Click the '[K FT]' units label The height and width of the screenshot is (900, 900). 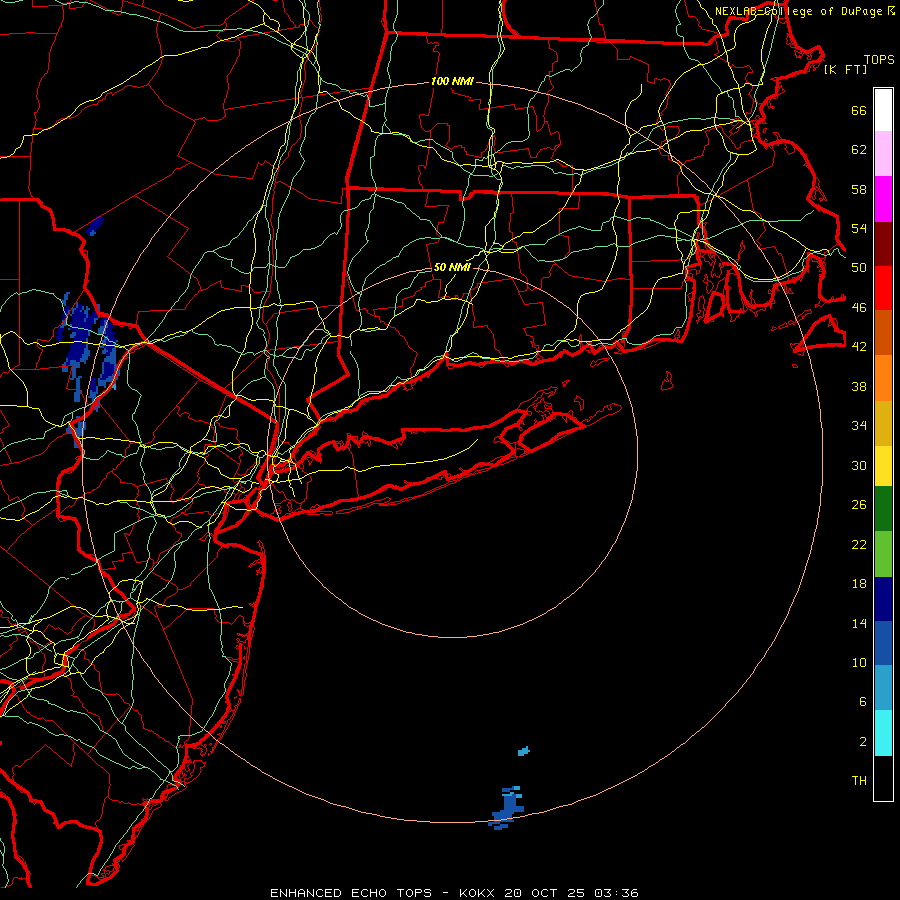[845, 69]
